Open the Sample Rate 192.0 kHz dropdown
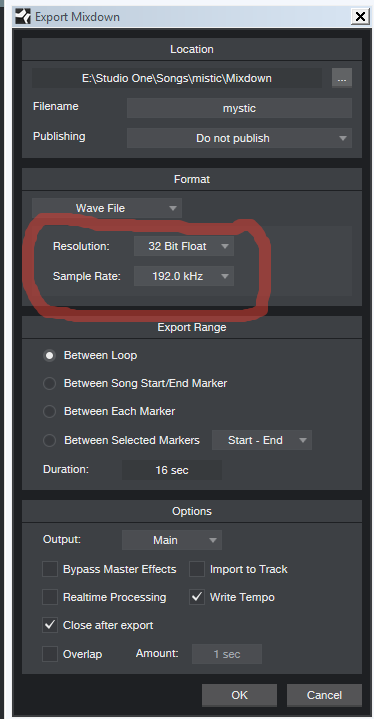 point(184,277)
